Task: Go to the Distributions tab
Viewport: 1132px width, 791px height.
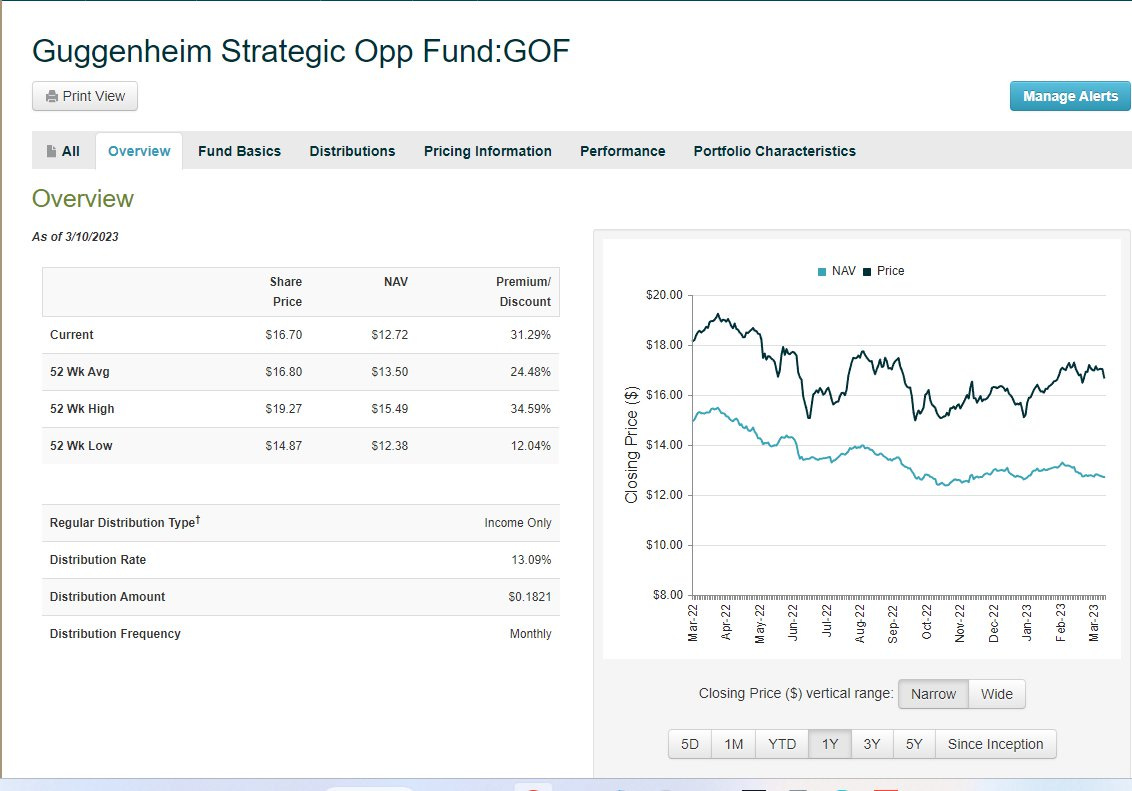Action: [352, 151]
